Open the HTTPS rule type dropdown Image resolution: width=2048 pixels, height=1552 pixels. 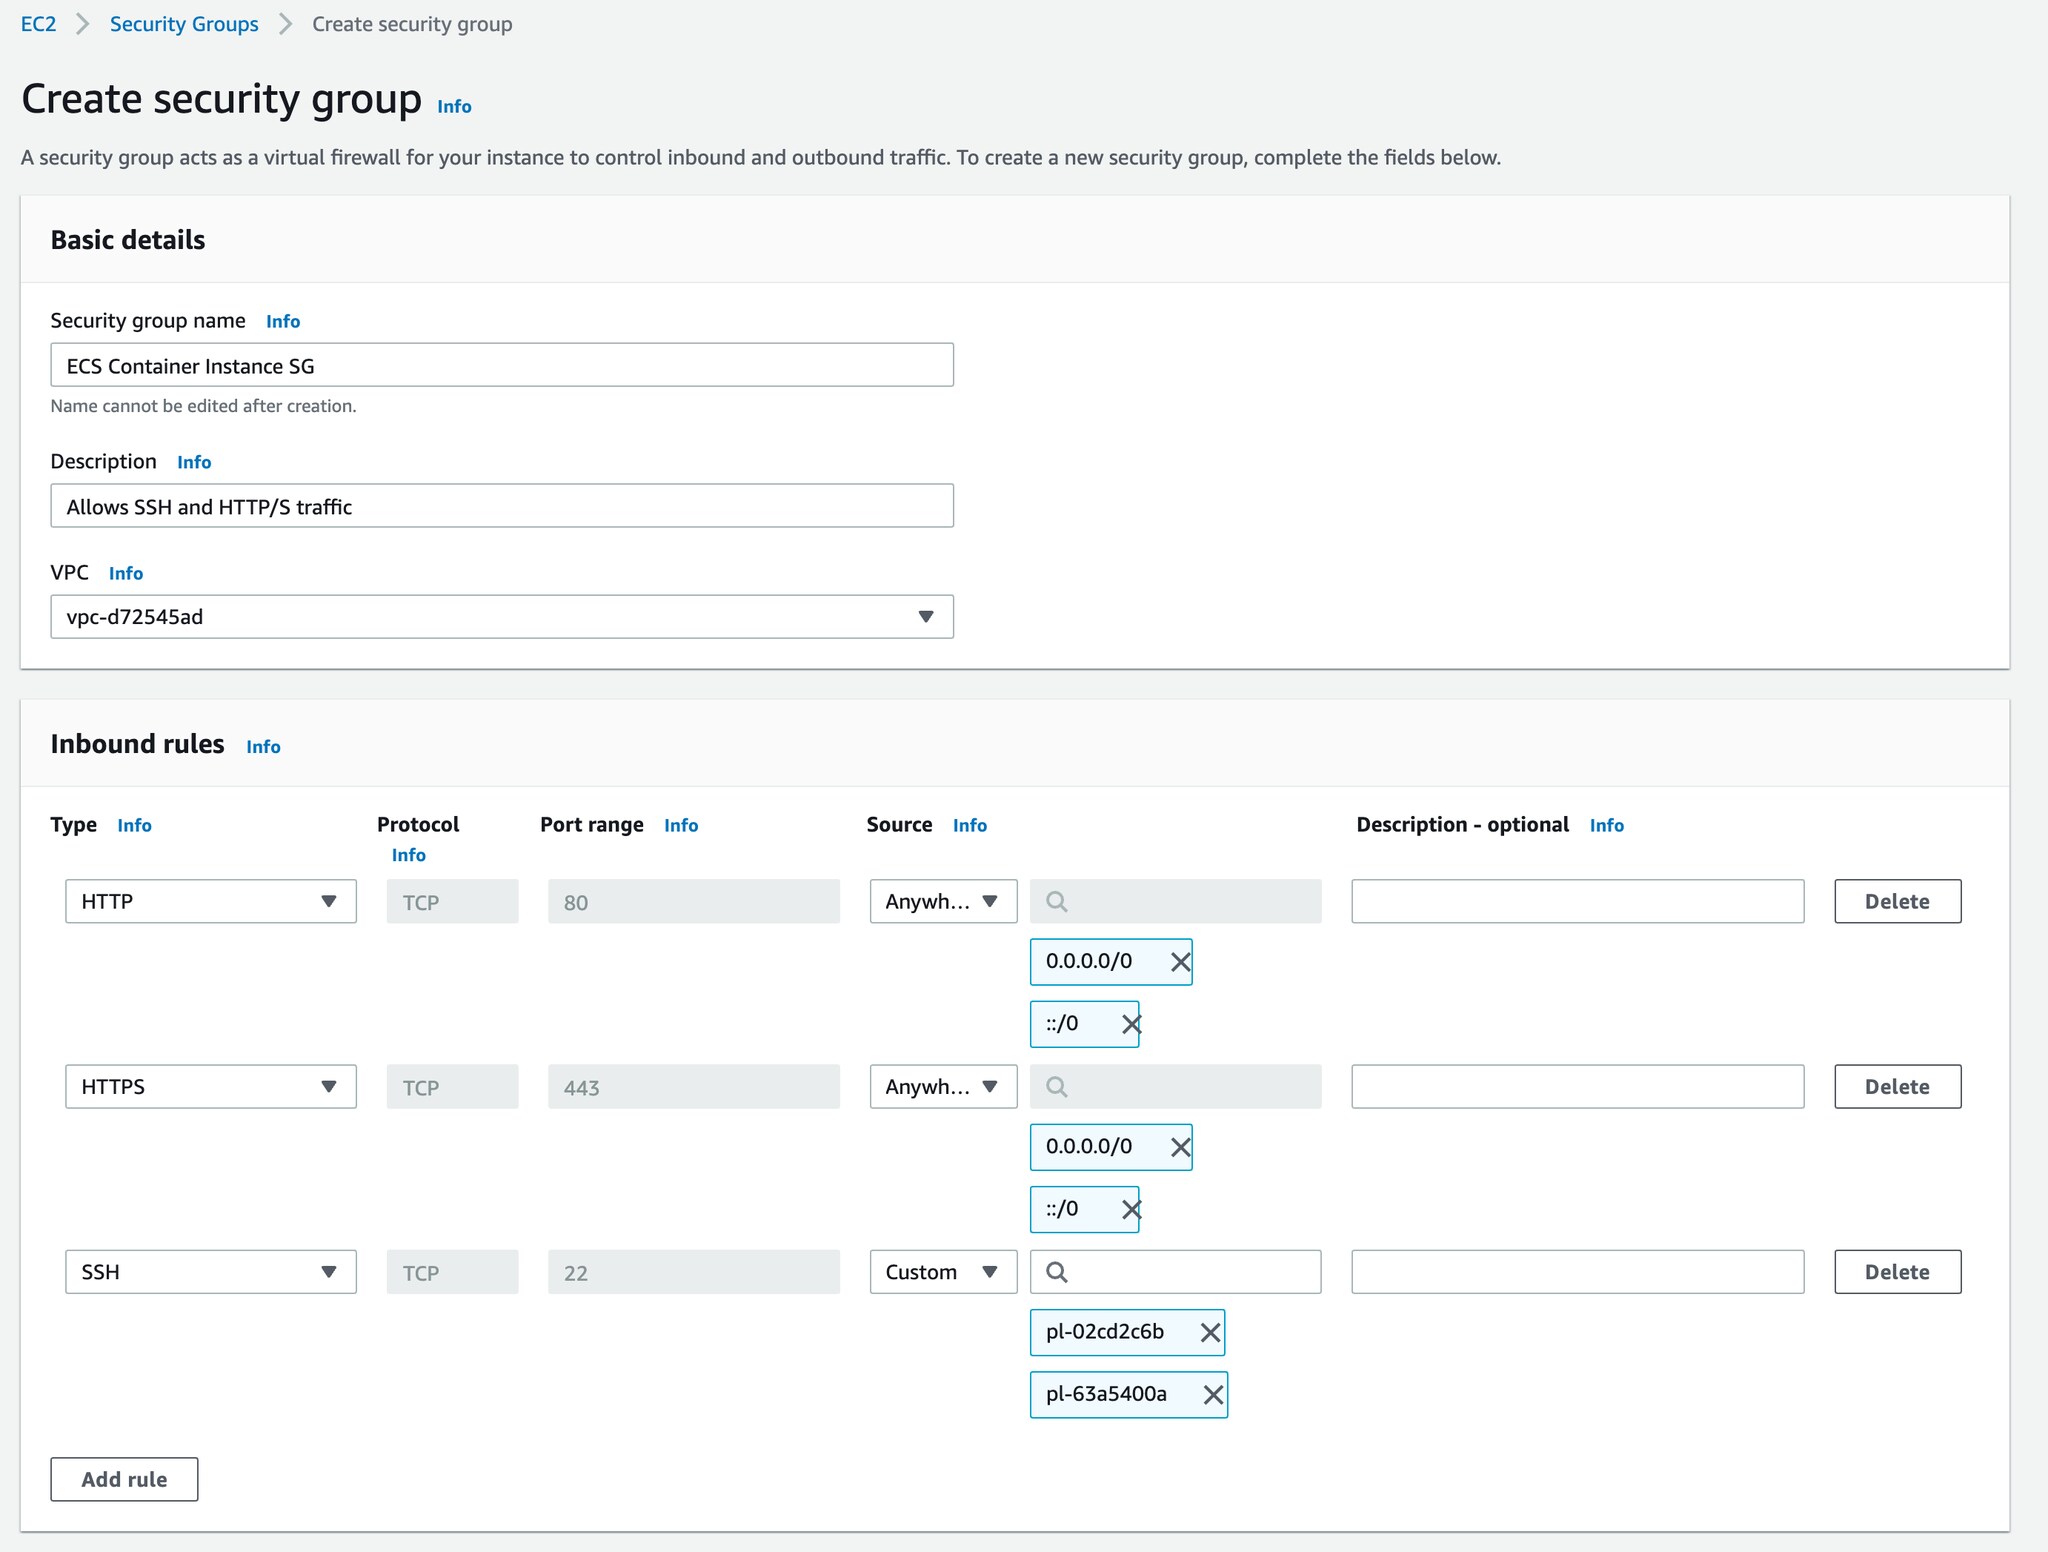click(211, 1086)
